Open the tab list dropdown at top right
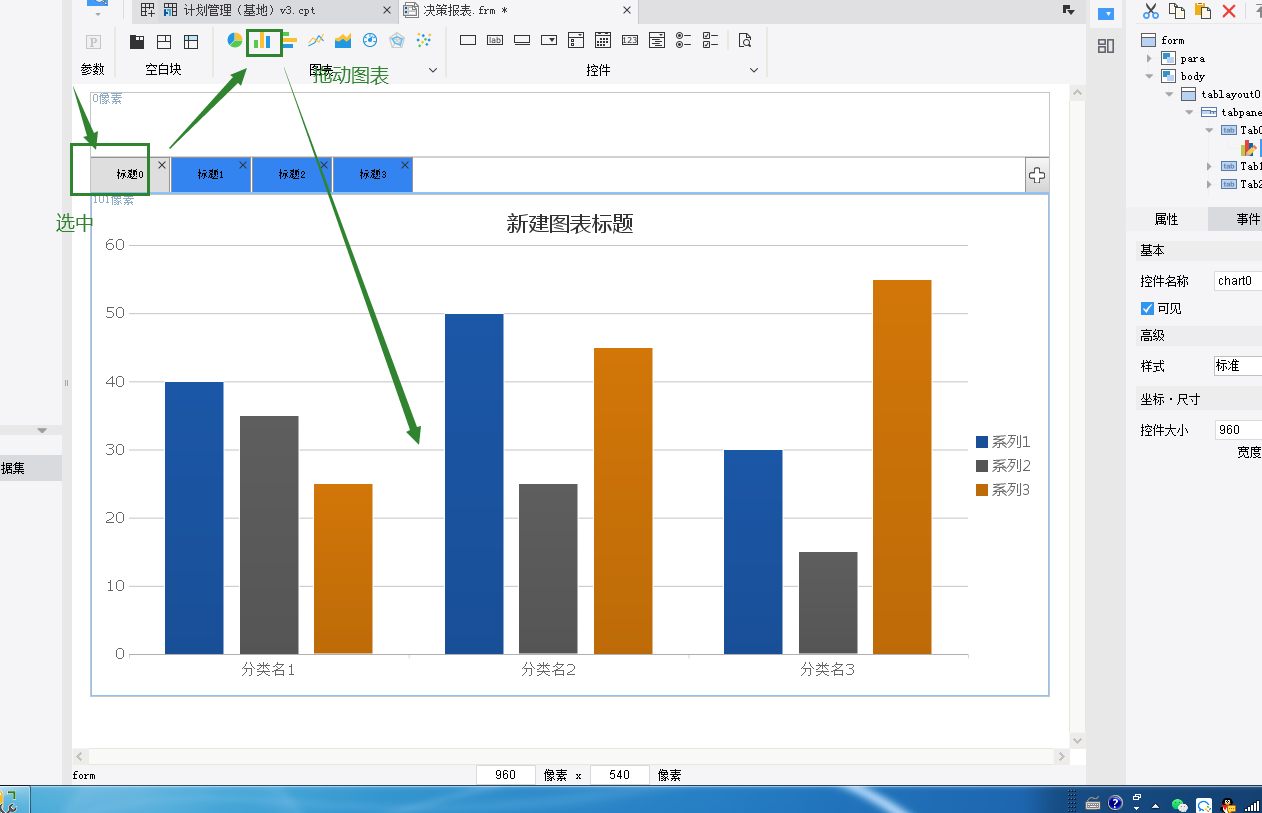This screenshot has height=813, width=1262. [x=1068, y=10]
